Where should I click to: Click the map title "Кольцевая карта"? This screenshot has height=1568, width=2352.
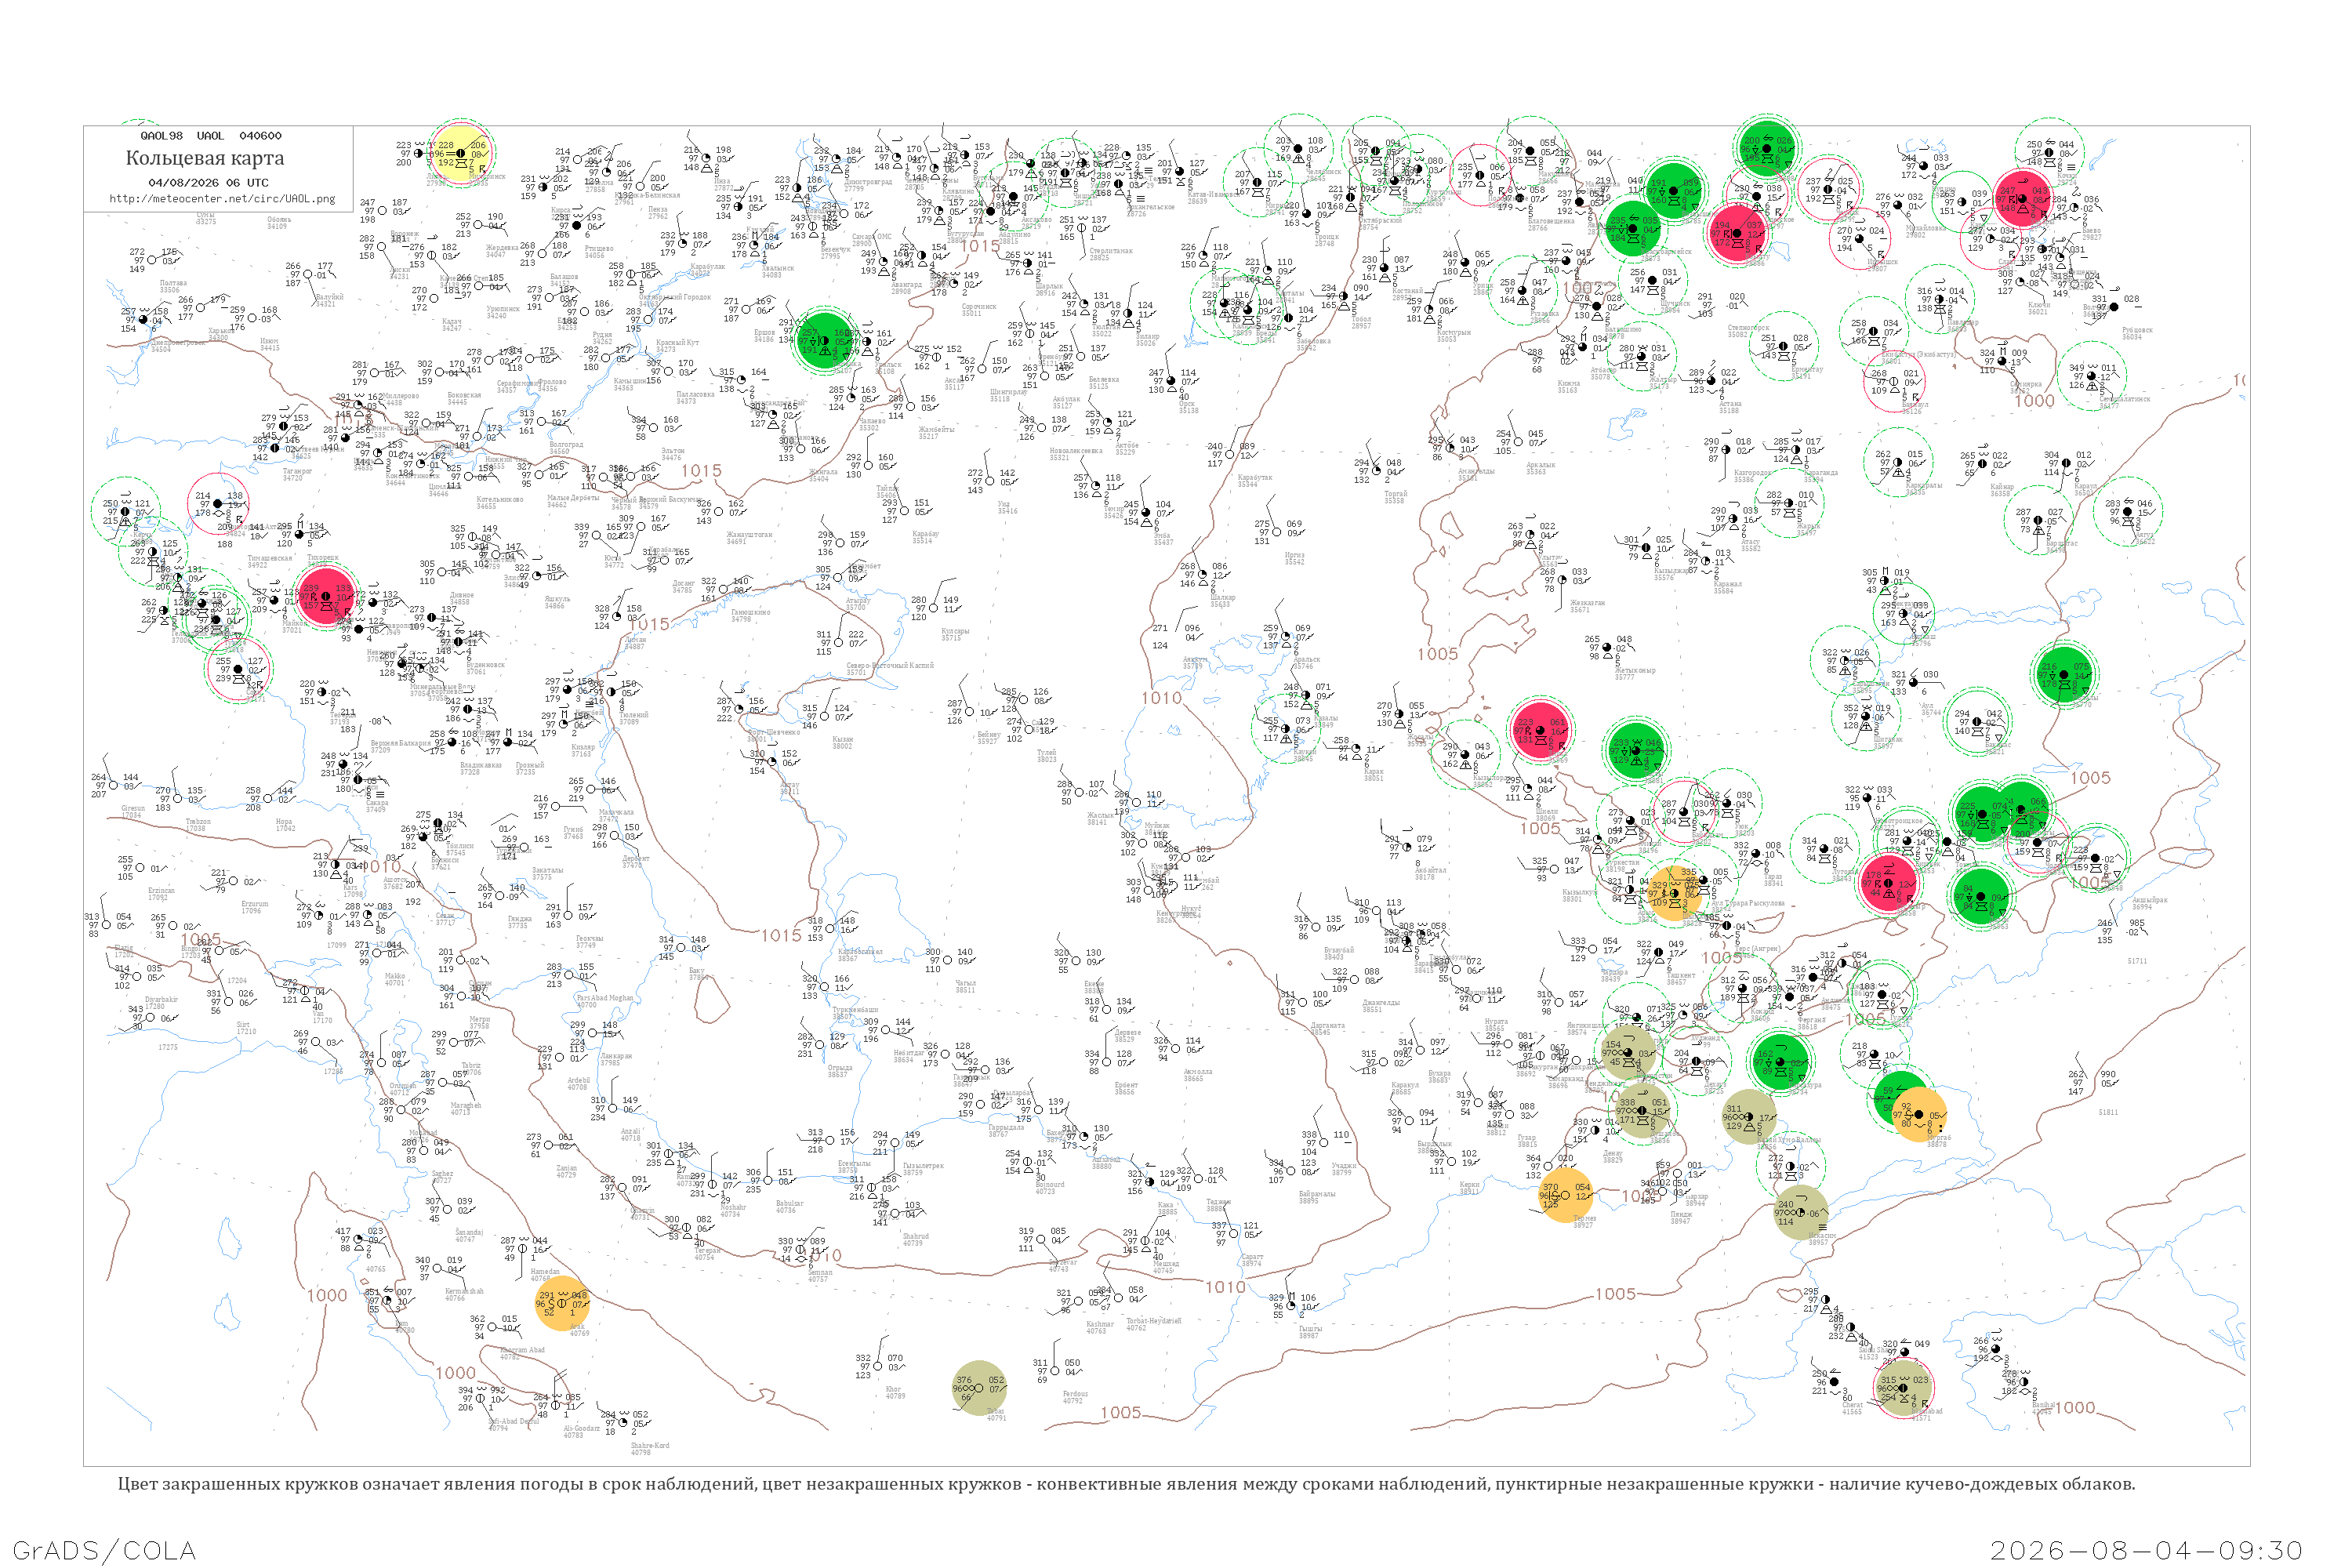pos(205,158)
